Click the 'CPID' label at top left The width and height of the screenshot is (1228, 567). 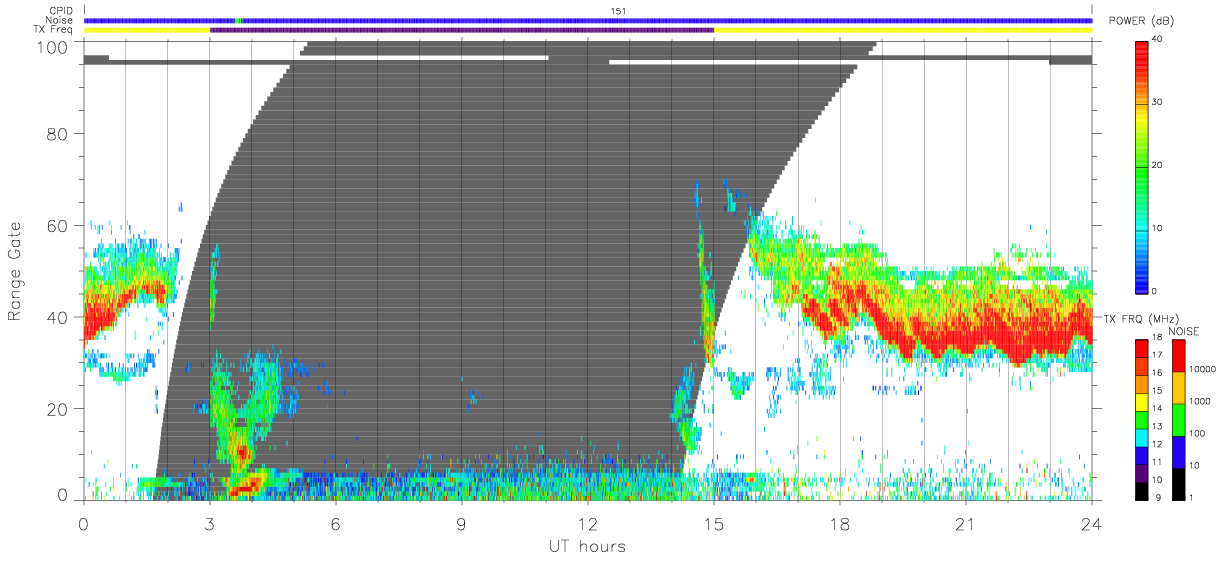[x=60, y=11]
